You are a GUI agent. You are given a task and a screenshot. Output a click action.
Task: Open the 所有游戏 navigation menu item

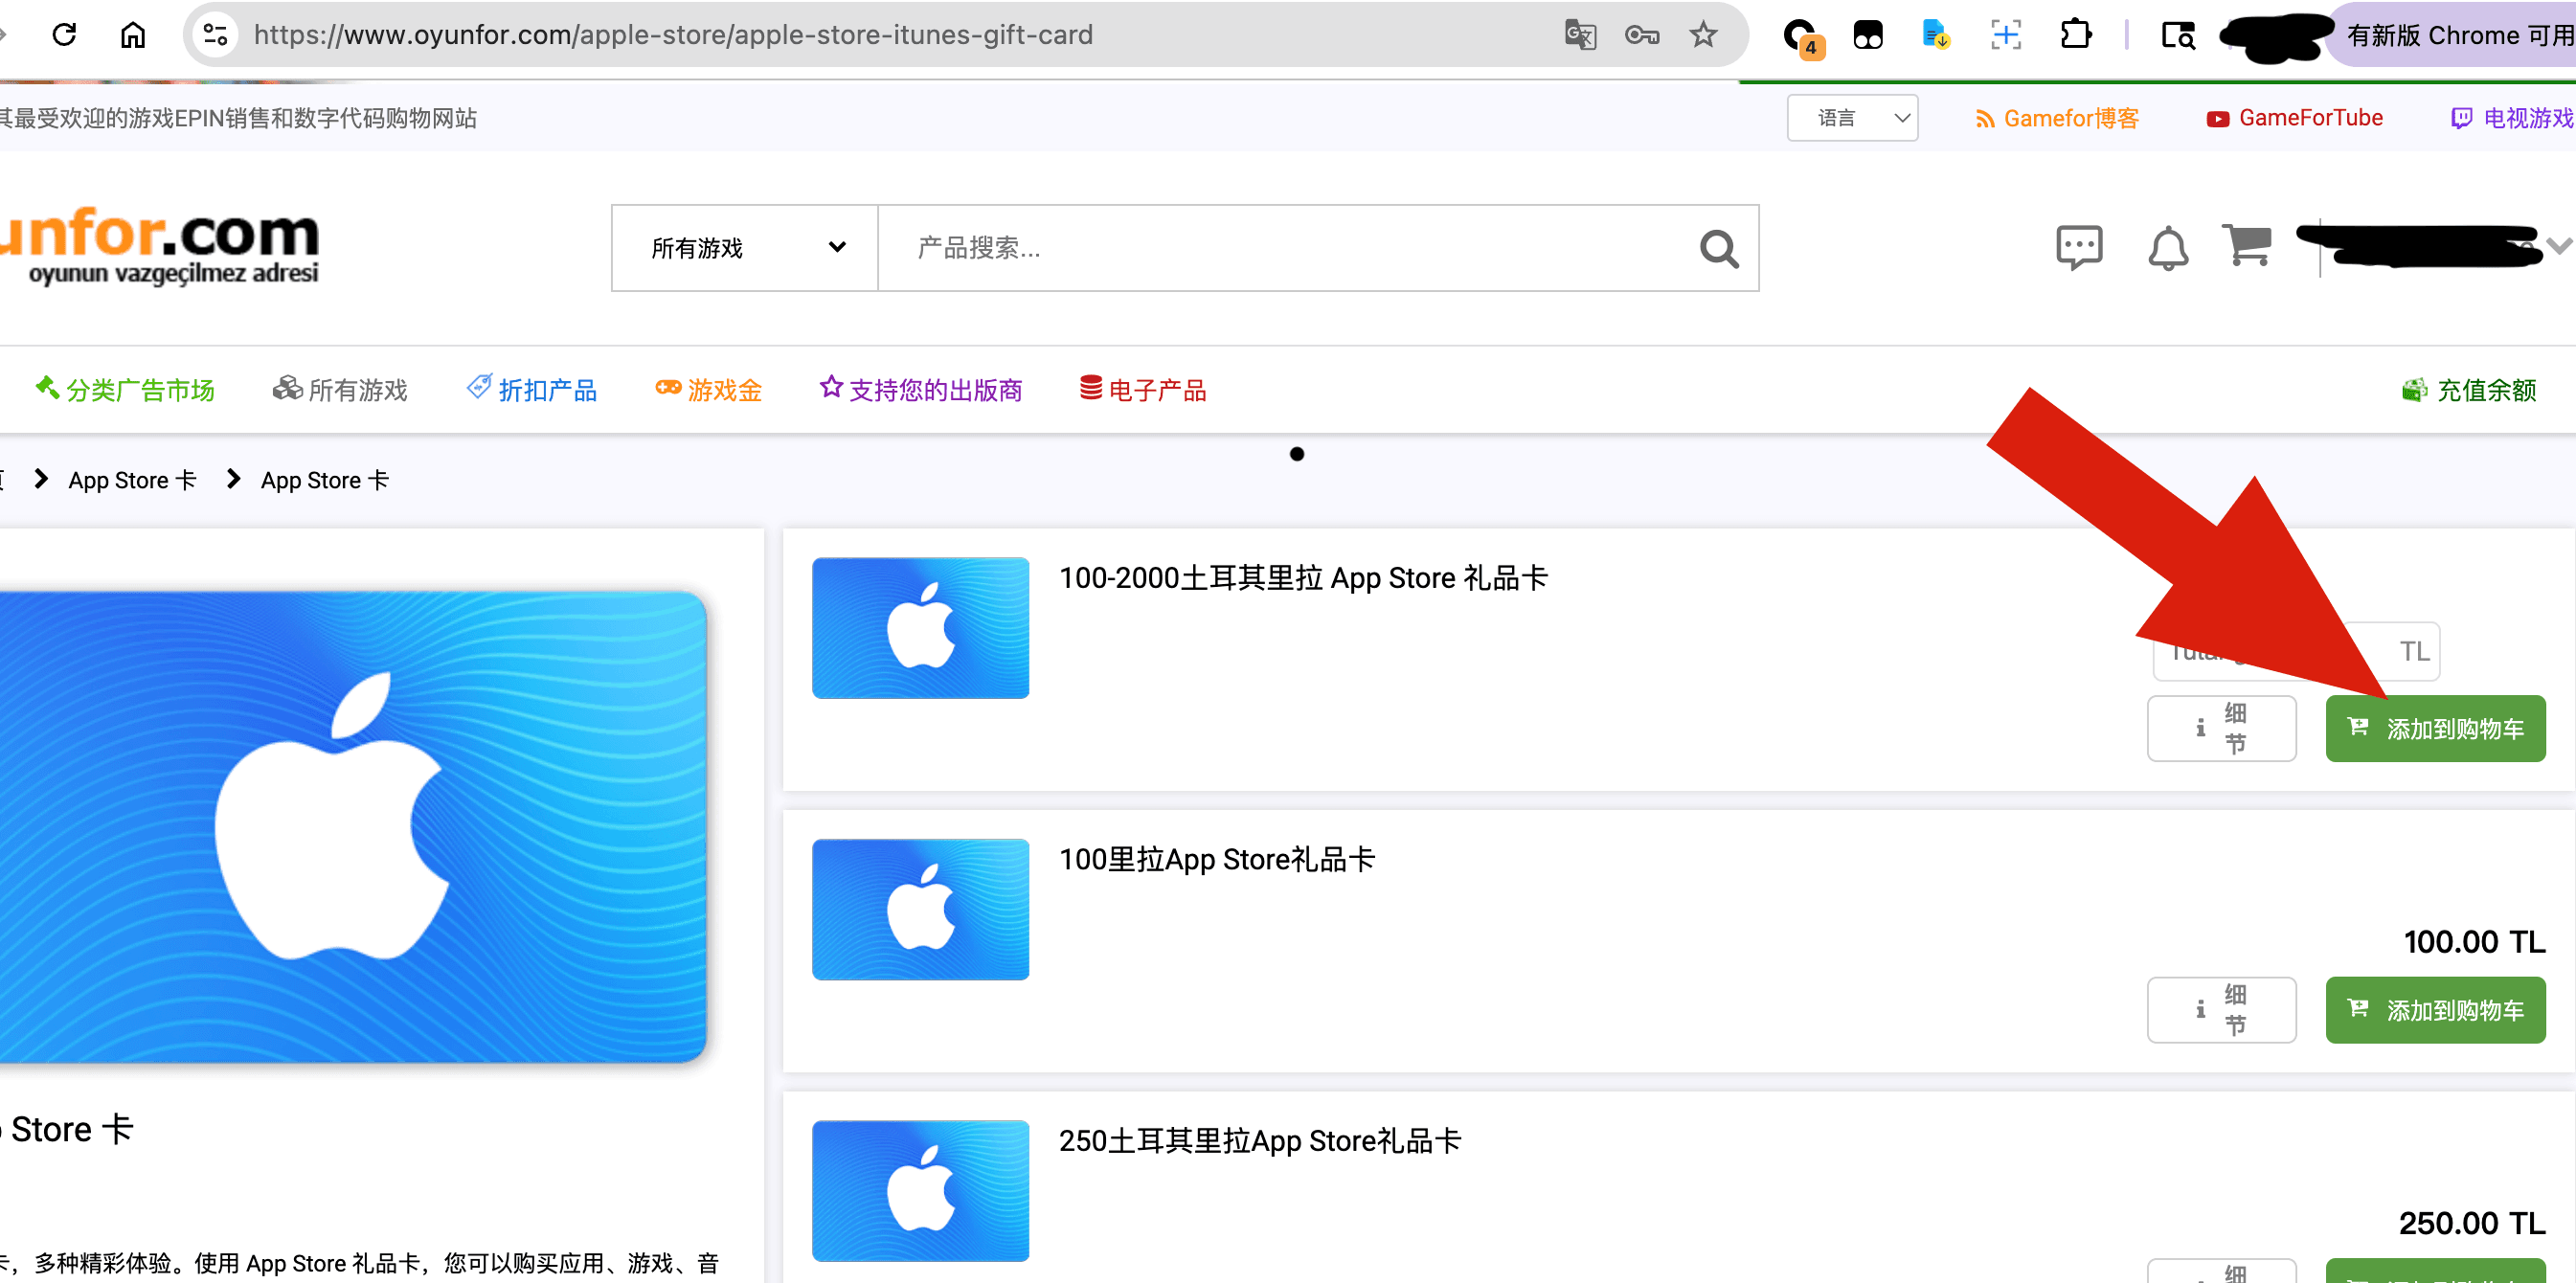click(x=340, y=390)
